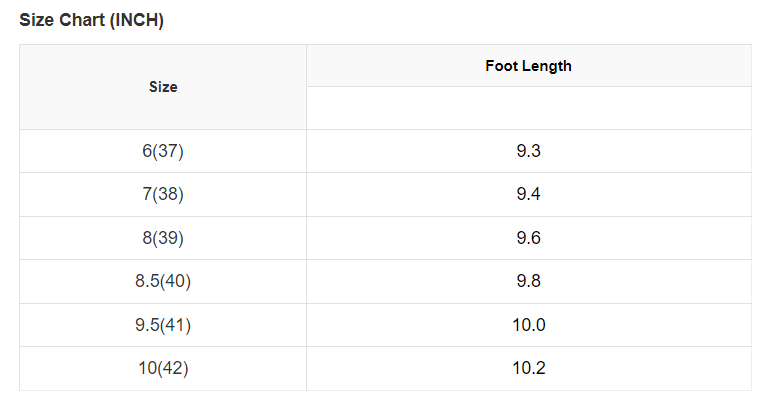769x405 pixels.
Task: Click the 9.6 foot length value
Action: pos(528,238)
